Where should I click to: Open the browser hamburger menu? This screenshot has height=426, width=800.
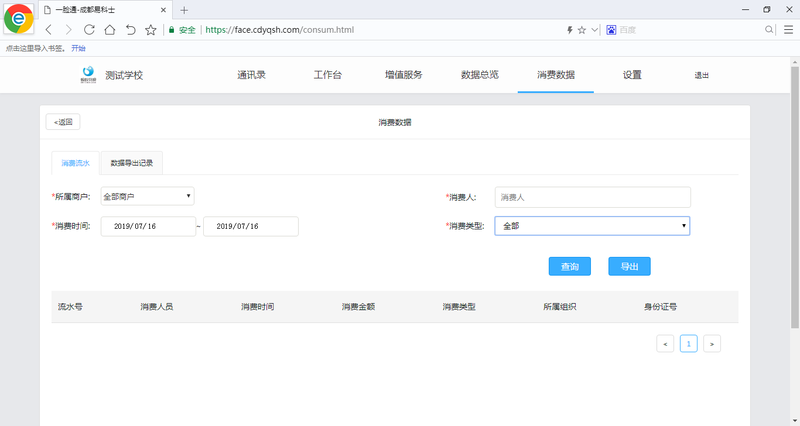pos(788,30)
